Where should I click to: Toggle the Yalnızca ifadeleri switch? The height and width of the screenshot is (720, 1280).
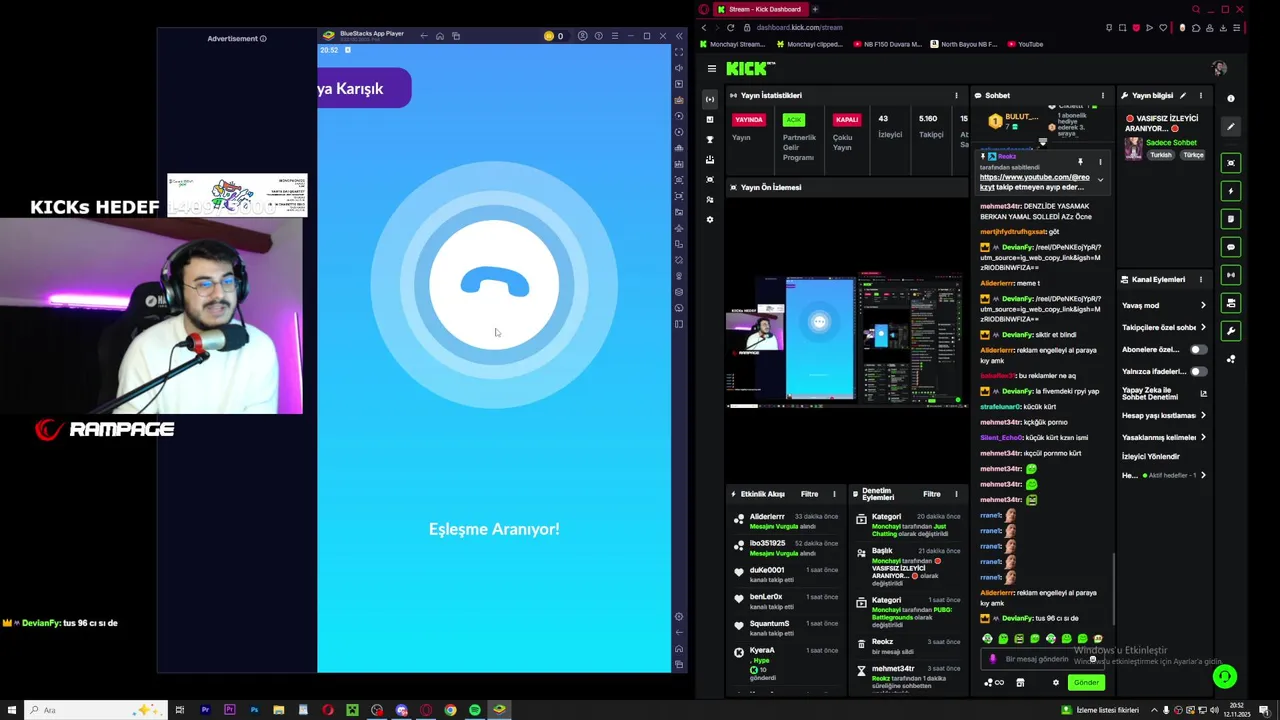(1198, 372)
